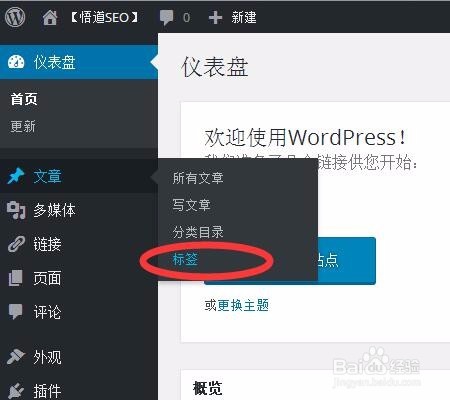Click the 外观 paintbrush icon
This screenshot has height=400, width=450.
16,356
